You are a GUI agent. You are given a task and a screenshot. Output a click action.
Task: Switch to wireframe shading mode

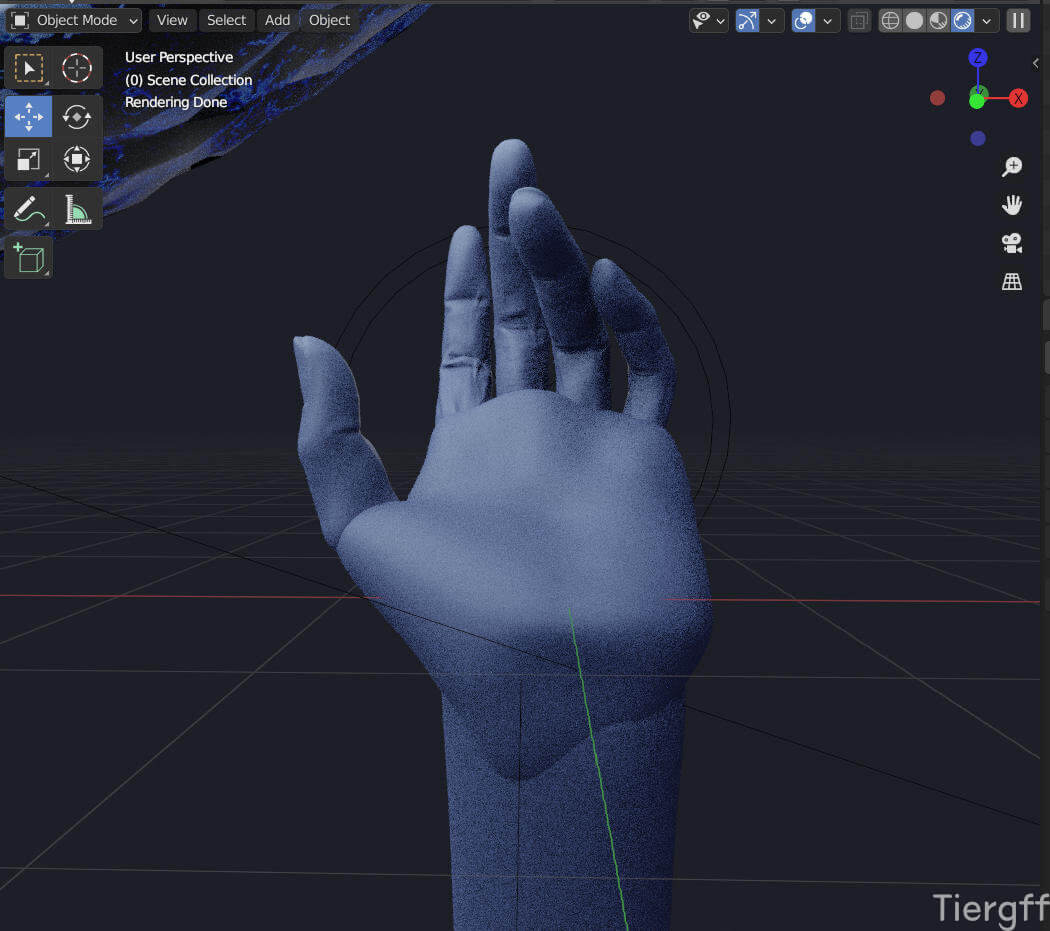[890, 20]
